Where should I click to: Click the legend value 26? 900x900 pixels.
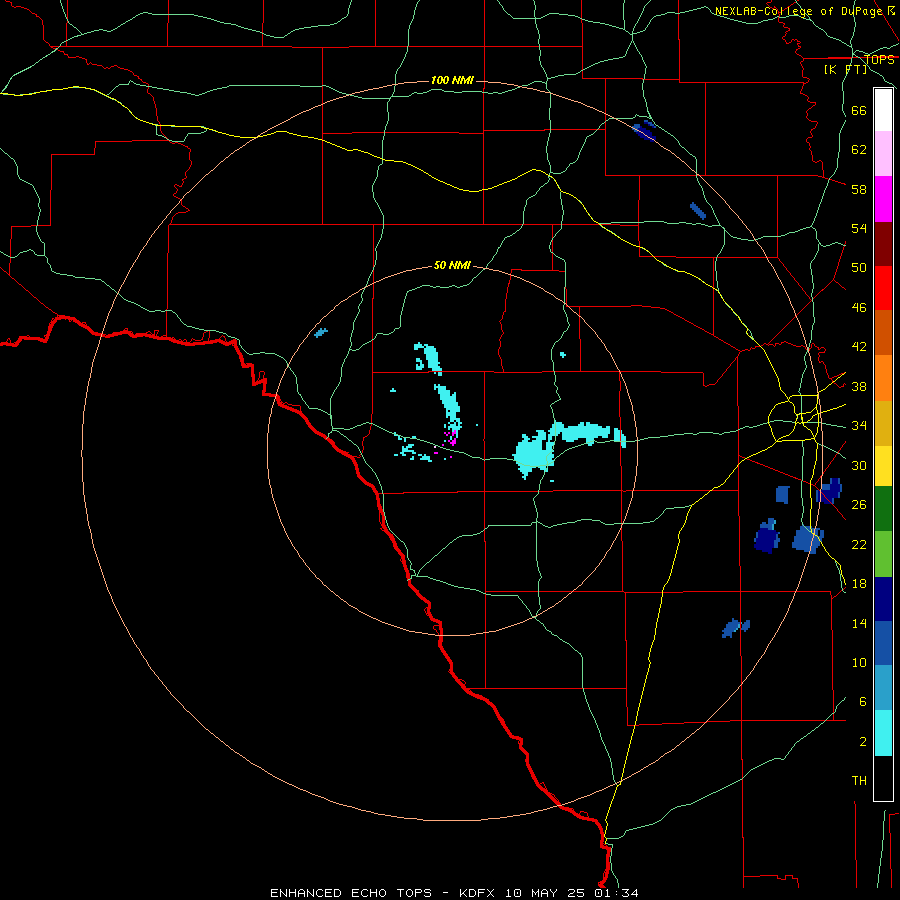point(859,505)
